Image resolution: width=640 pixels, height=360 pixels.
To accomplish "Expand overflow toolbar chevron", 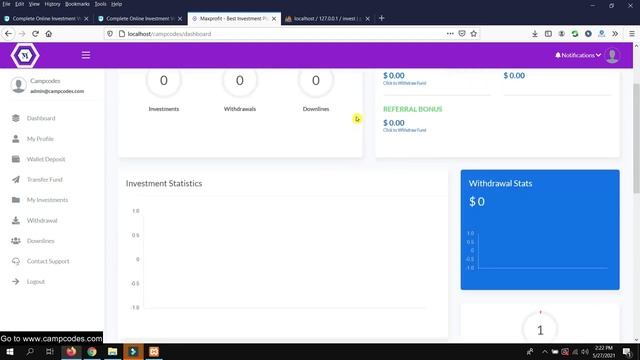I will pyautogui.click(x=615, y=34).
